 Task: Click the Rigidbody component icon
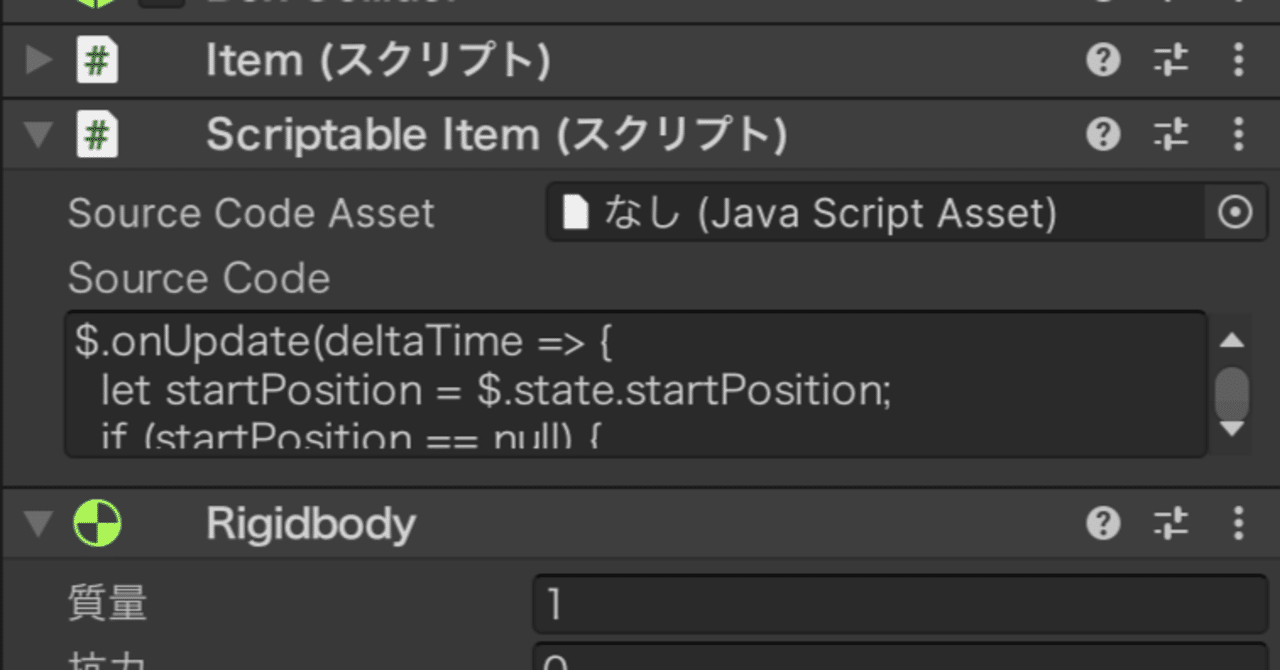(x=97, y=524)
